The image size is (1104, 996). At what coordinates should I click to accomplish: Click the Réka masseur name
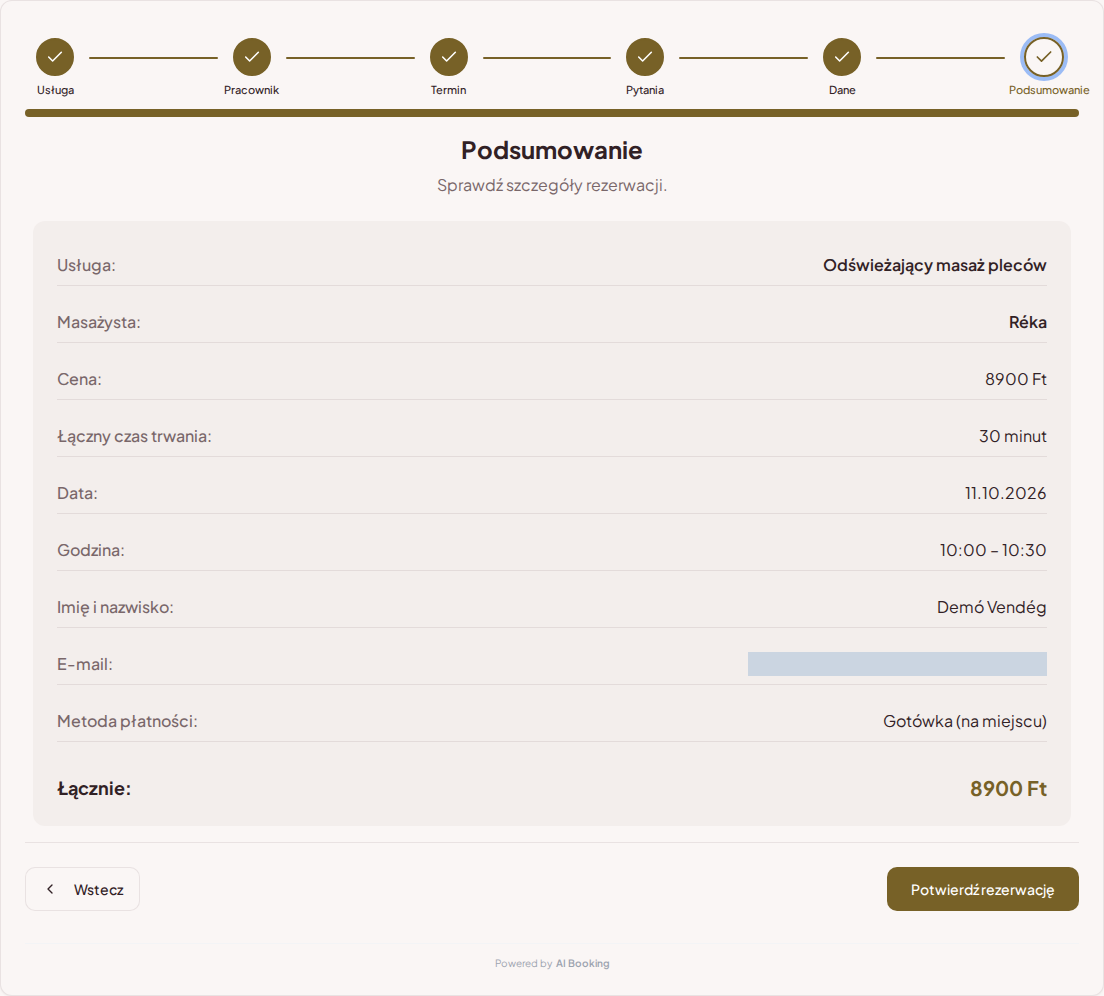[1027, 322]
